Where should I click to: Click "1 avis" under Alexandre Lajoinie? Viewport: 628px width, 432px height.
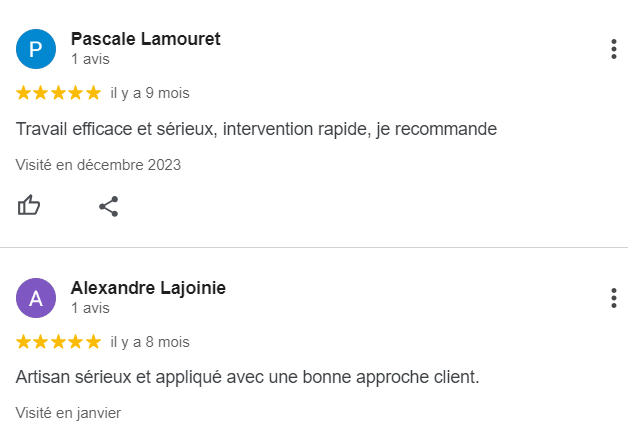click(x=90, y=308)
